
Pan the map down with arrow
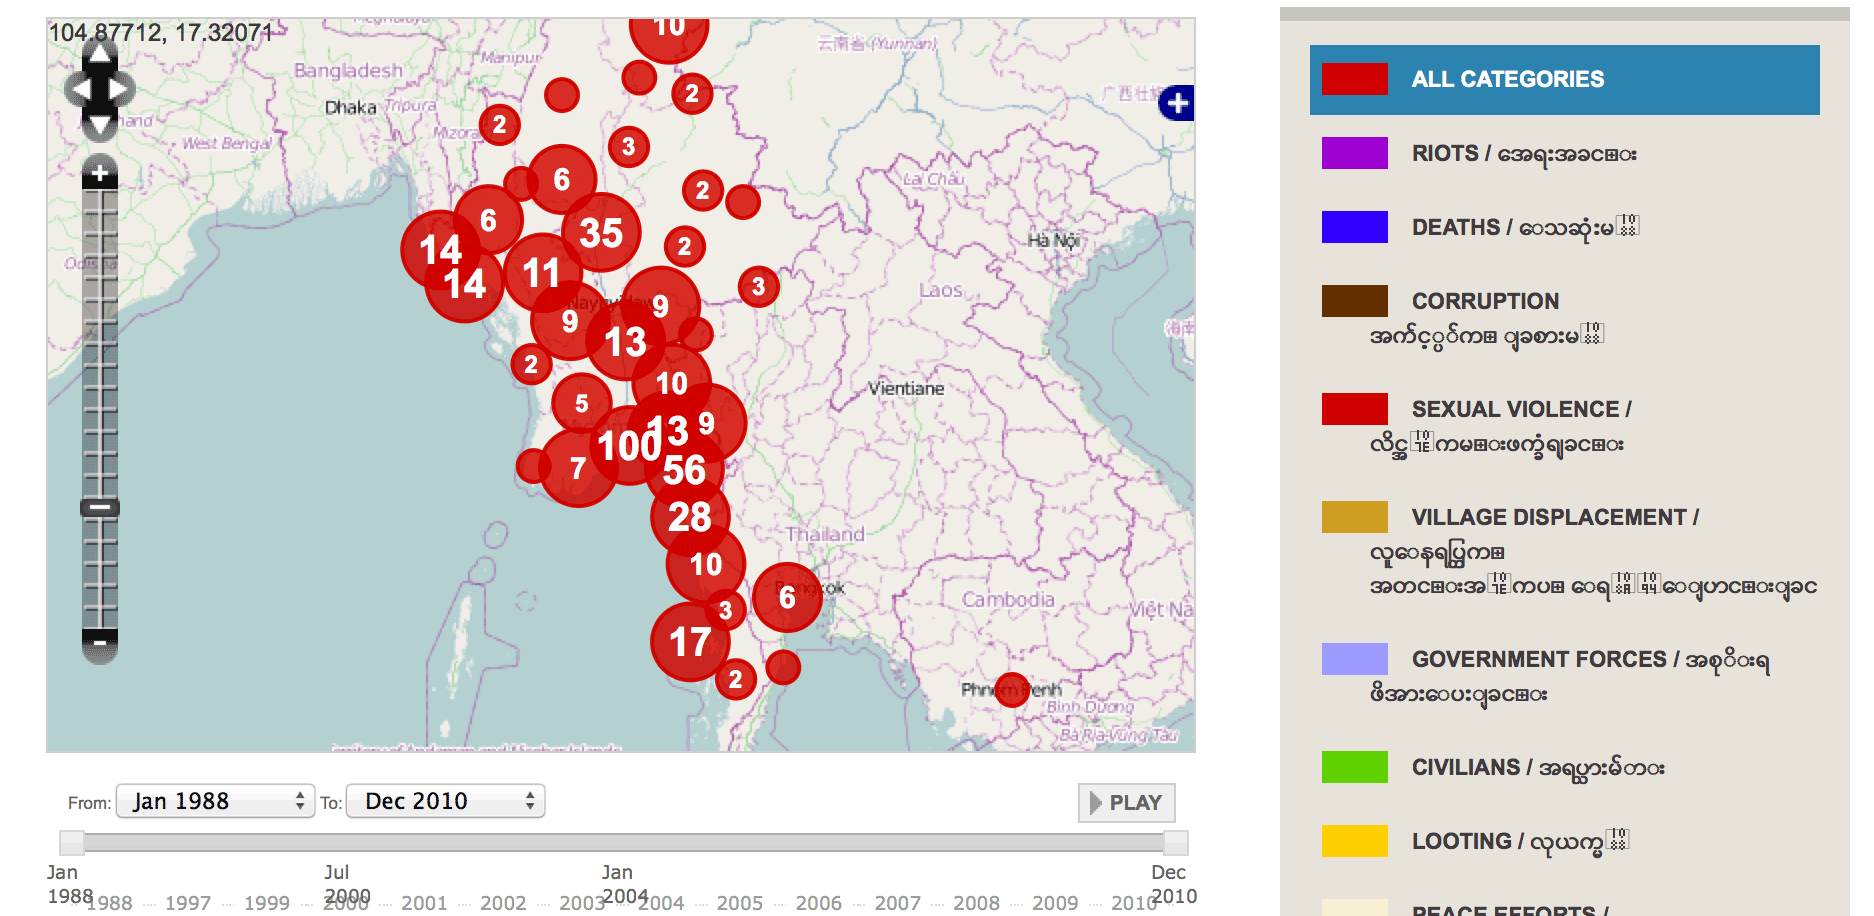99,124
